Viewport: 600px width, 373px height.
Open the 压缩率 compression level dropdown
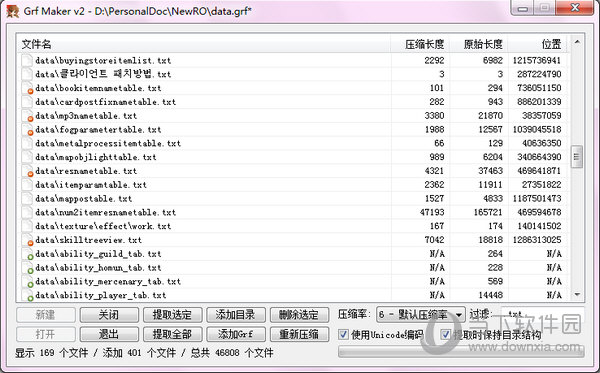421,315
